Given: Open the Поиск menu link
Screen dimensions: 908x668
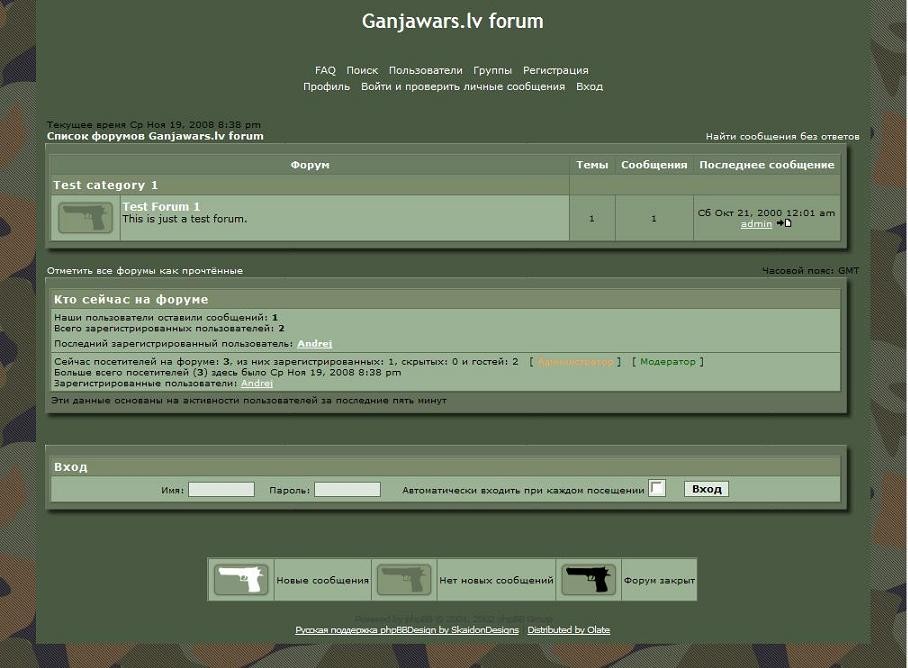Looking at the screenshot, I should click(362, 70).
